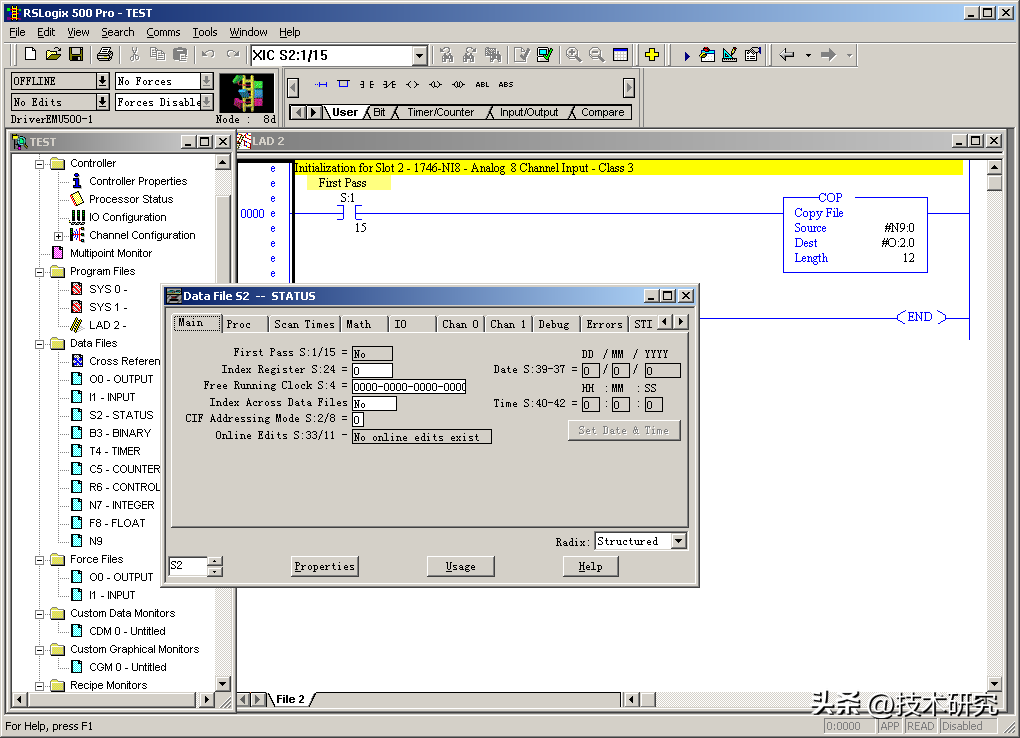Click the Zoom In magnifier icon
This screenshot has height=738, width=1020.
pyautogui.click(x=573, y=55)
